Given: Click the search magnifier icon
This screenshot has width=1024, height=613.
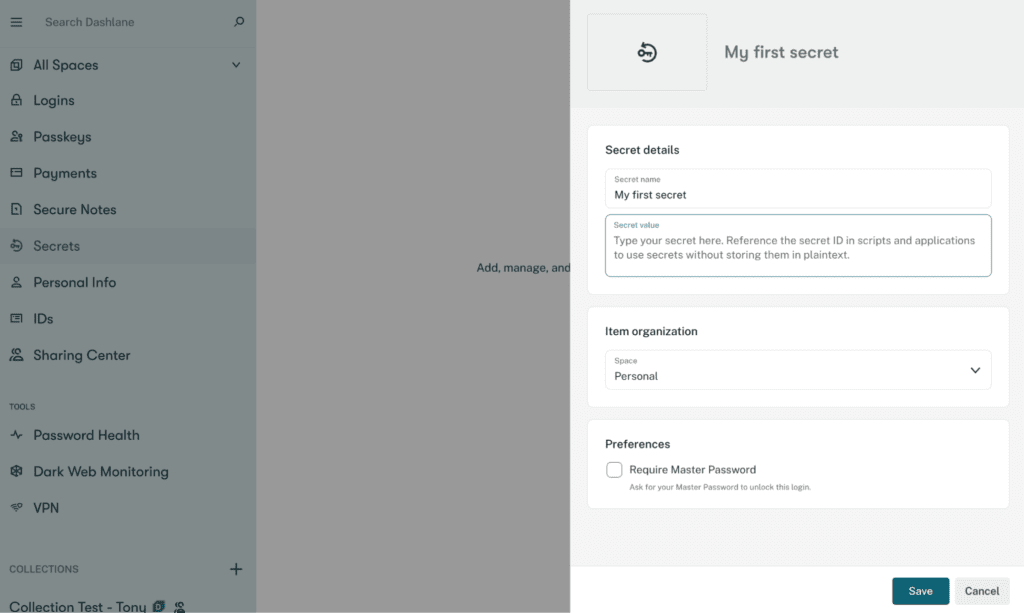Looking at the screenshot, I should click(x=238, y=21).
